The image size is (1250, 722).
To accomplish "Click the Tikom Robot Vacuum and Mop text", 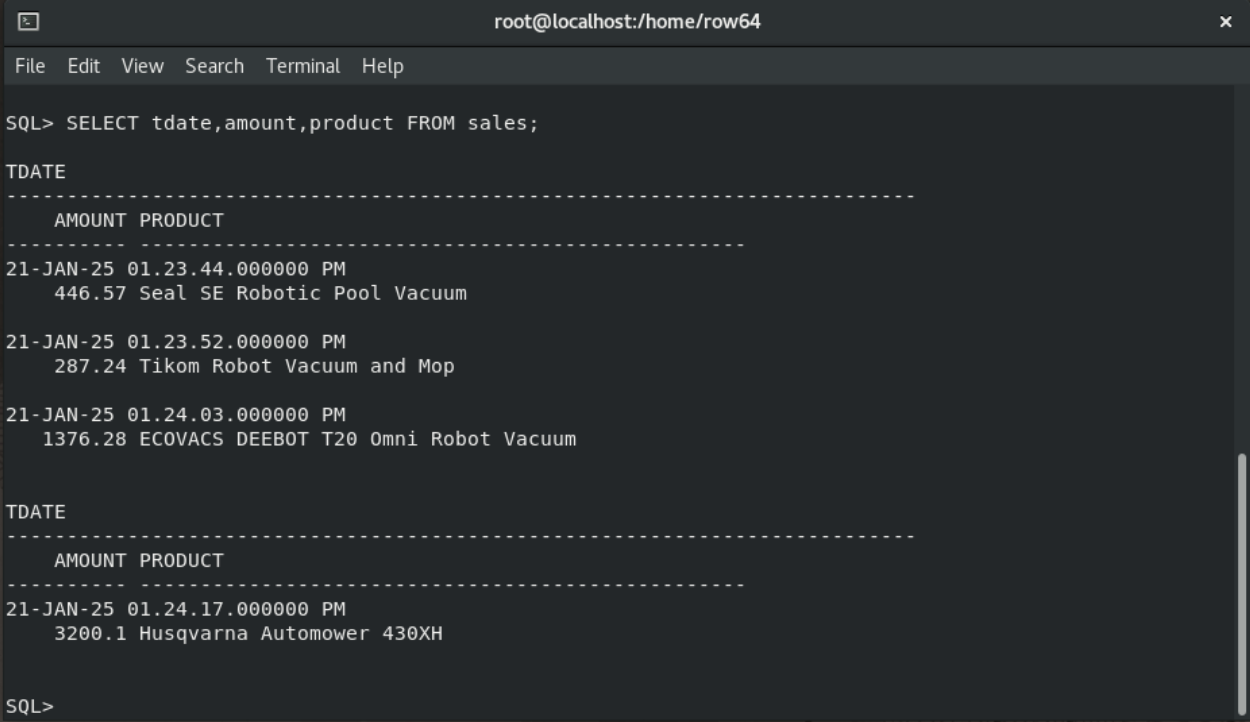I will pyautogui.click(x=297, y=366).
